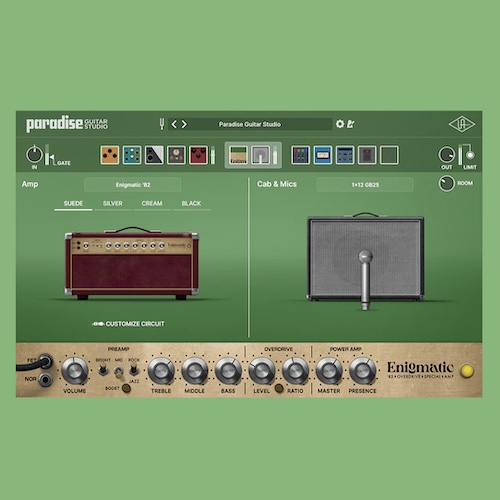Click the MASTER knob
This screenshot has height=500, width=500.
pyautogui.click(x=329, y=370)
